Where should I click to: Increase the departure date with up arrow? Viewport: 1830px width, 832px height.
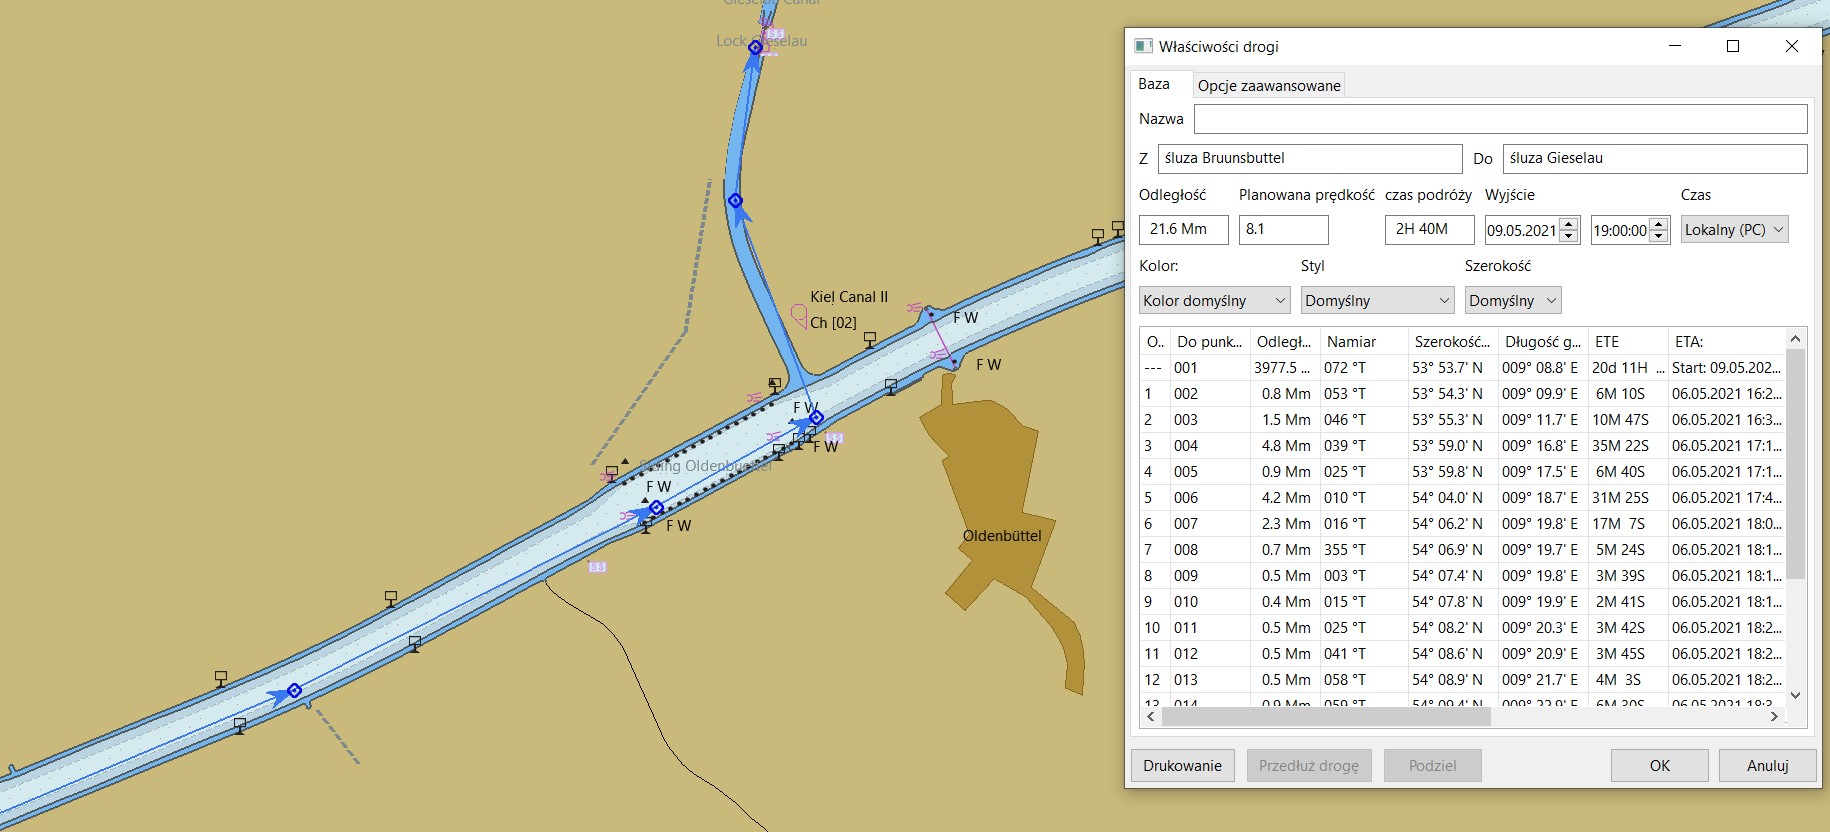pos(1569,224)
